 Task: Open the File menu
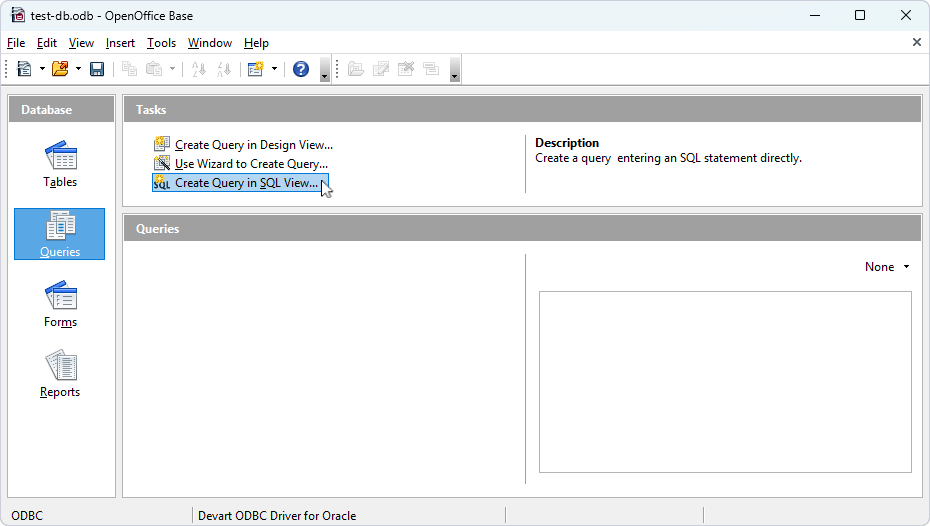[x=16, y=43]
